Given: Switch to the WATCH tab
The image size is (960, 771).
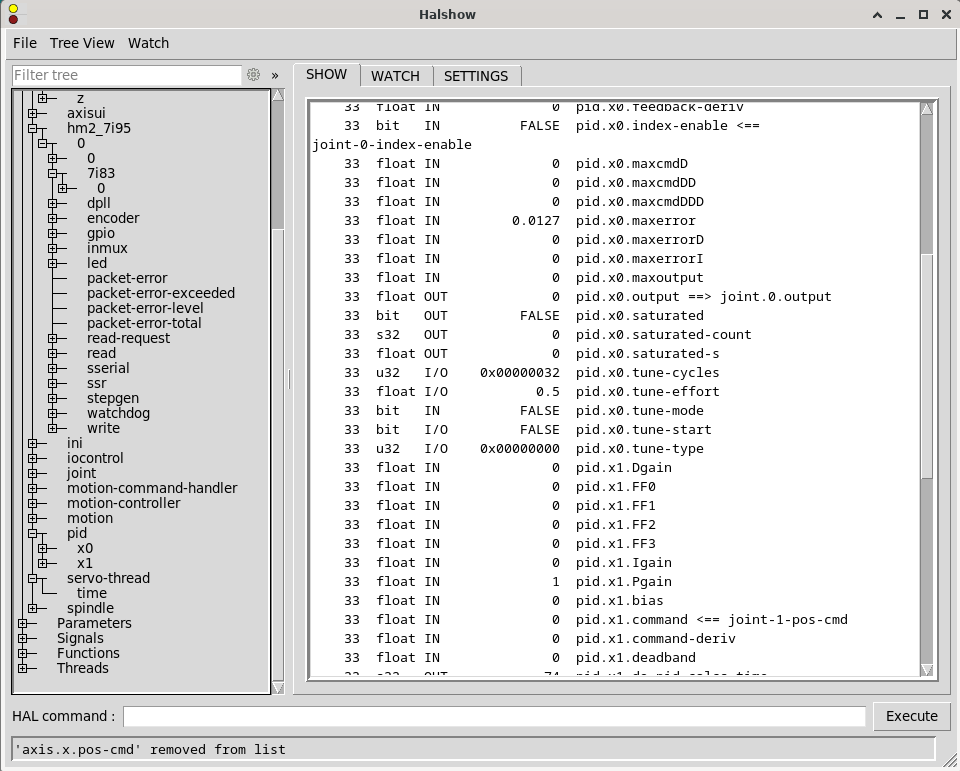Looking at the screenshot, I should (x=396, y=76).
